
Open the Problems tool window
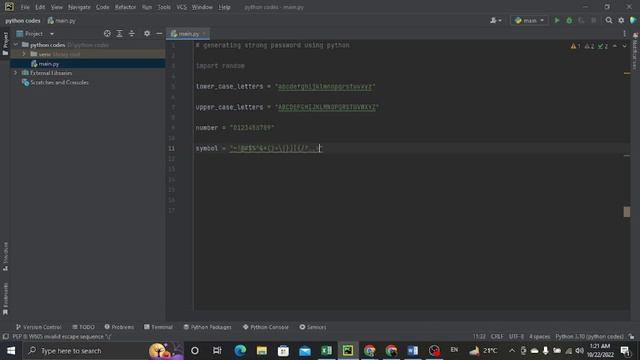tap(119, 327)
